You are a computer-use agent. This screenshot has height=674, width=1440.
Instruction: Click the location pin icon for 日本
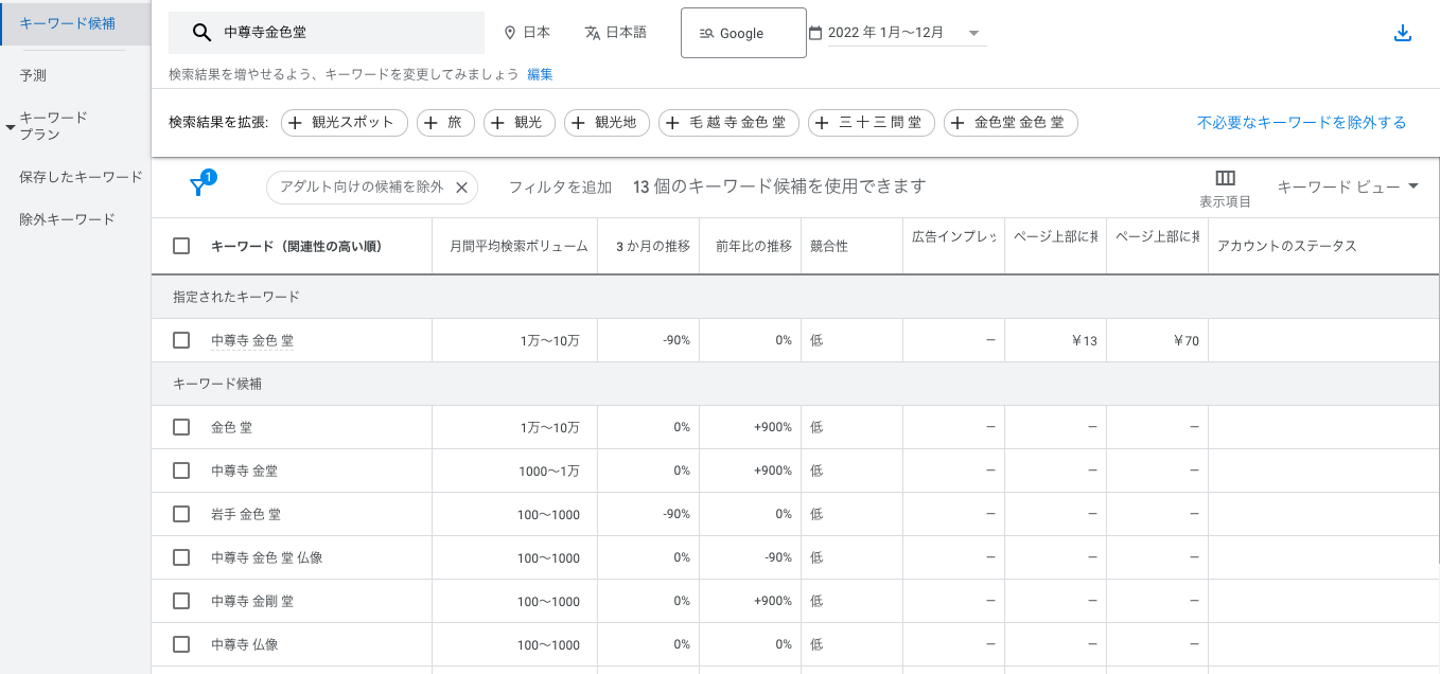coord(509,33)
